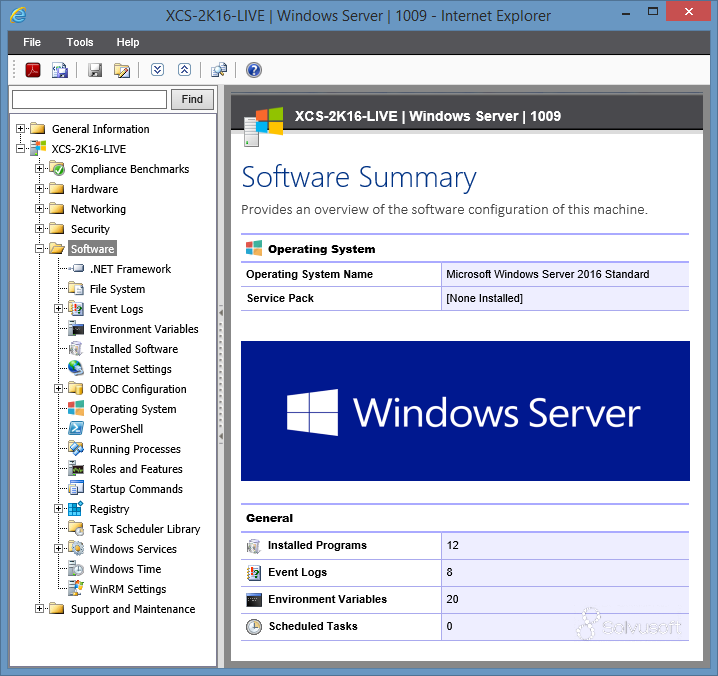This screenshot has height=676, width=718.
Task: Expand the Hardware node
Action: pyautogui.click(x=39, y=188)
